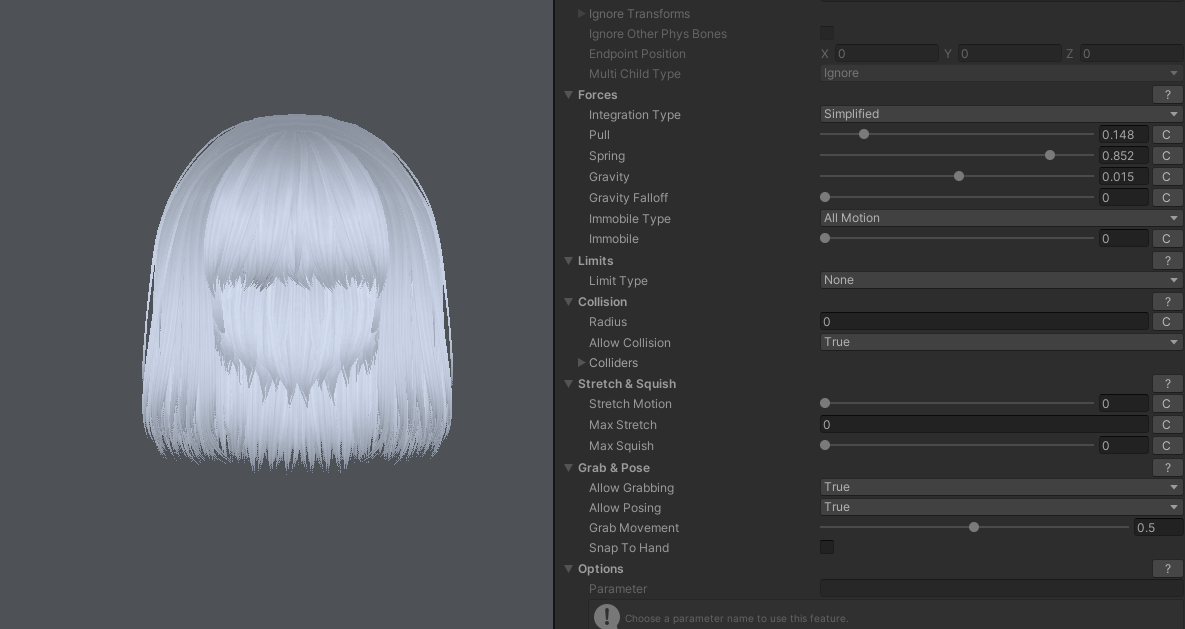Screen dimensions: 1185x629
Task: Open help for Limits section
Action: (1168, 260)
